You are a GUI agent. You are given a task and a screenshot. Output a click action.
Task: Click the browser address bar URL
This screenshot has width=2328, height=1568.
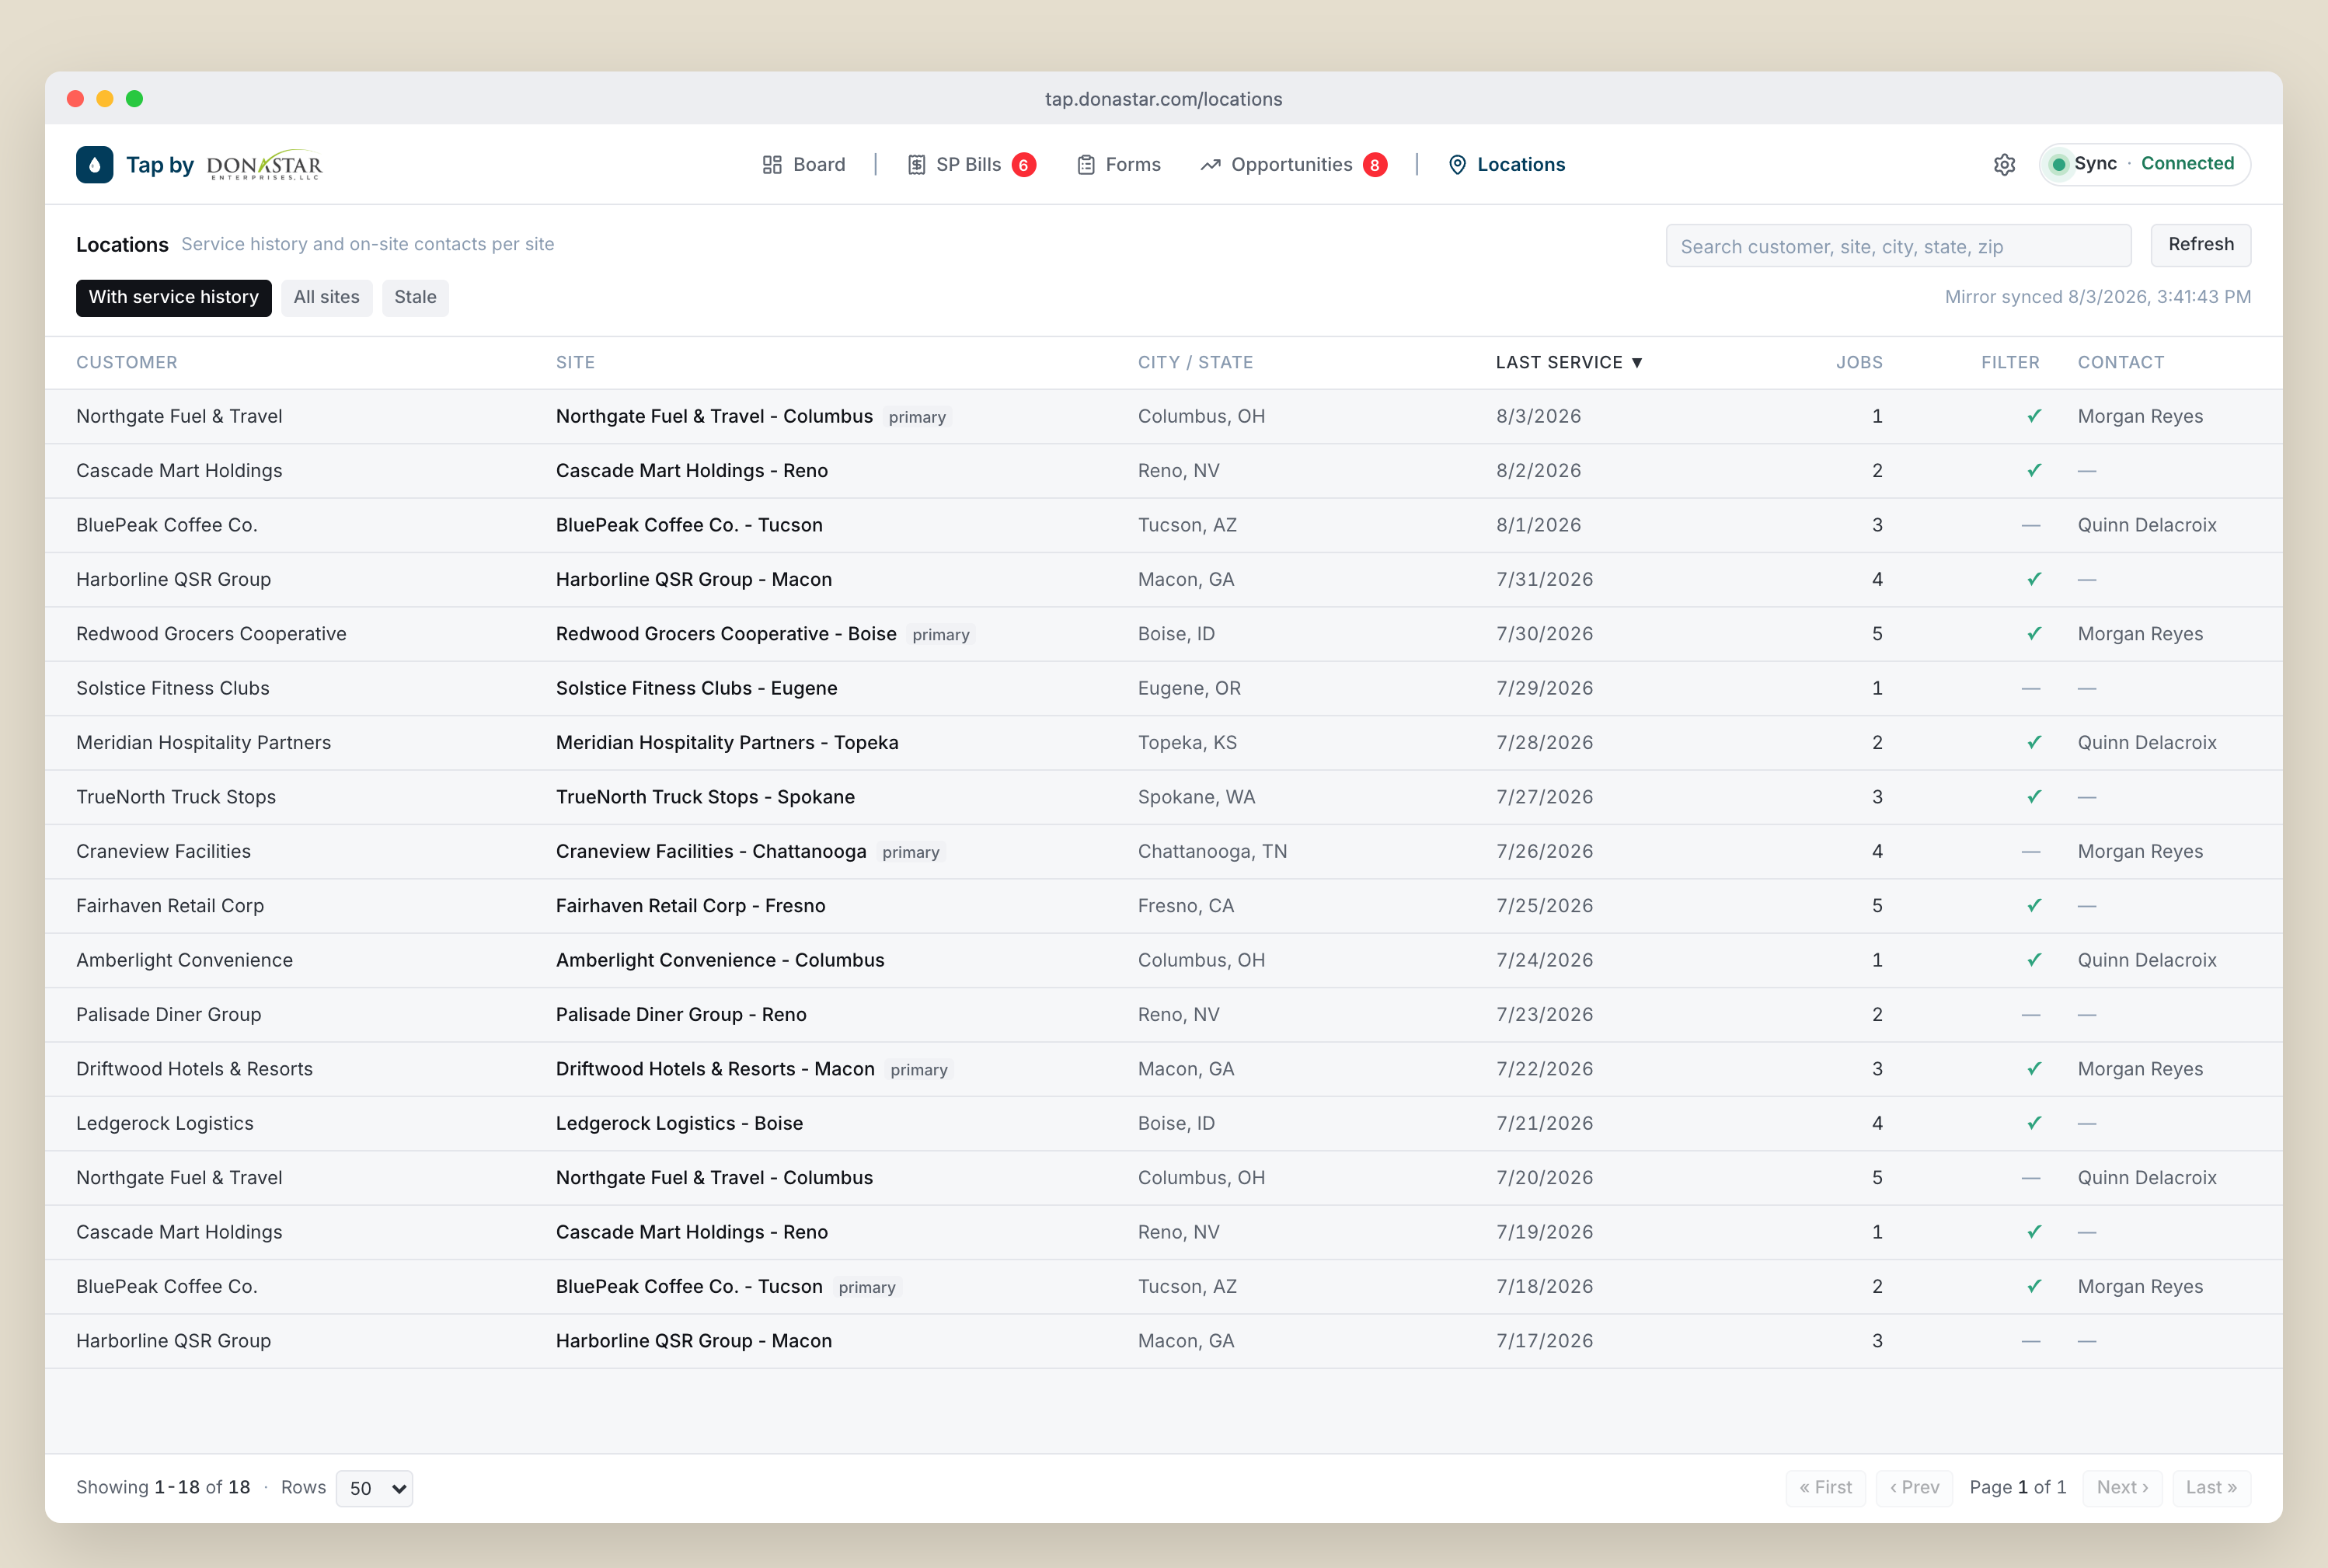(1163, 99)
